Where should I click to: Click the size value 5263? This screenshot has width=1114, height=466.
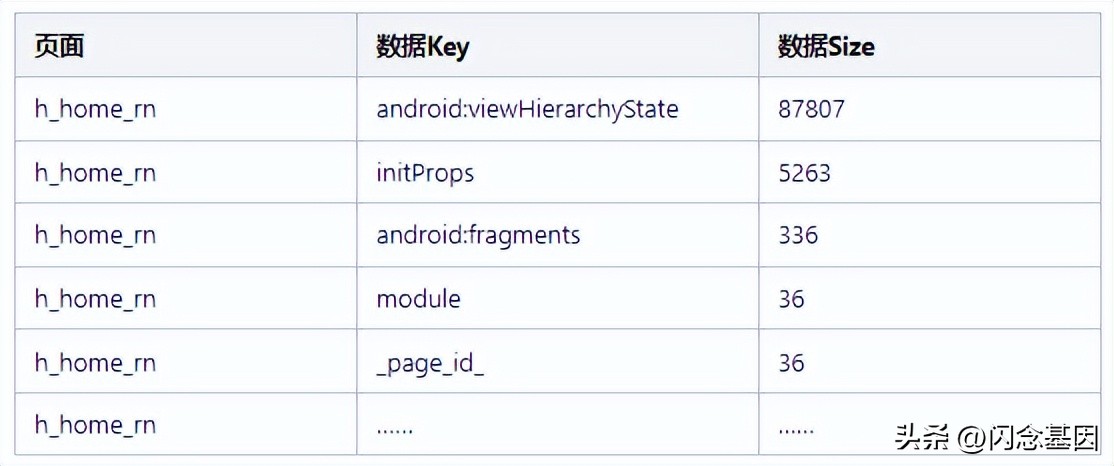[804, 173]
